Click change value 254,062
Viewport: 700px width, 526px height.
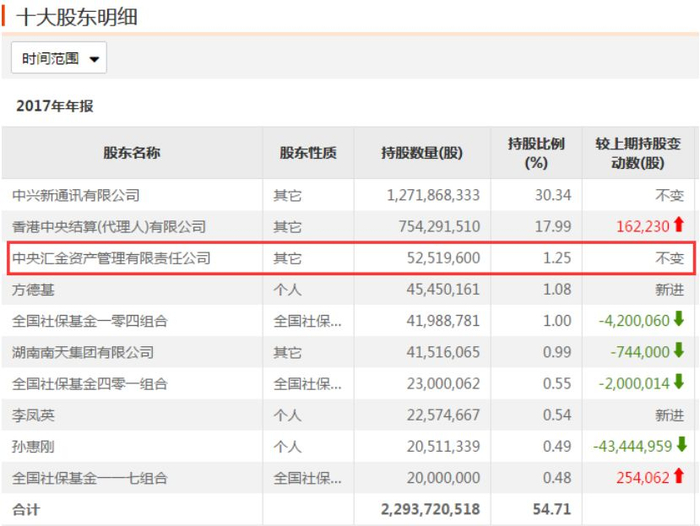coord(643,478)
